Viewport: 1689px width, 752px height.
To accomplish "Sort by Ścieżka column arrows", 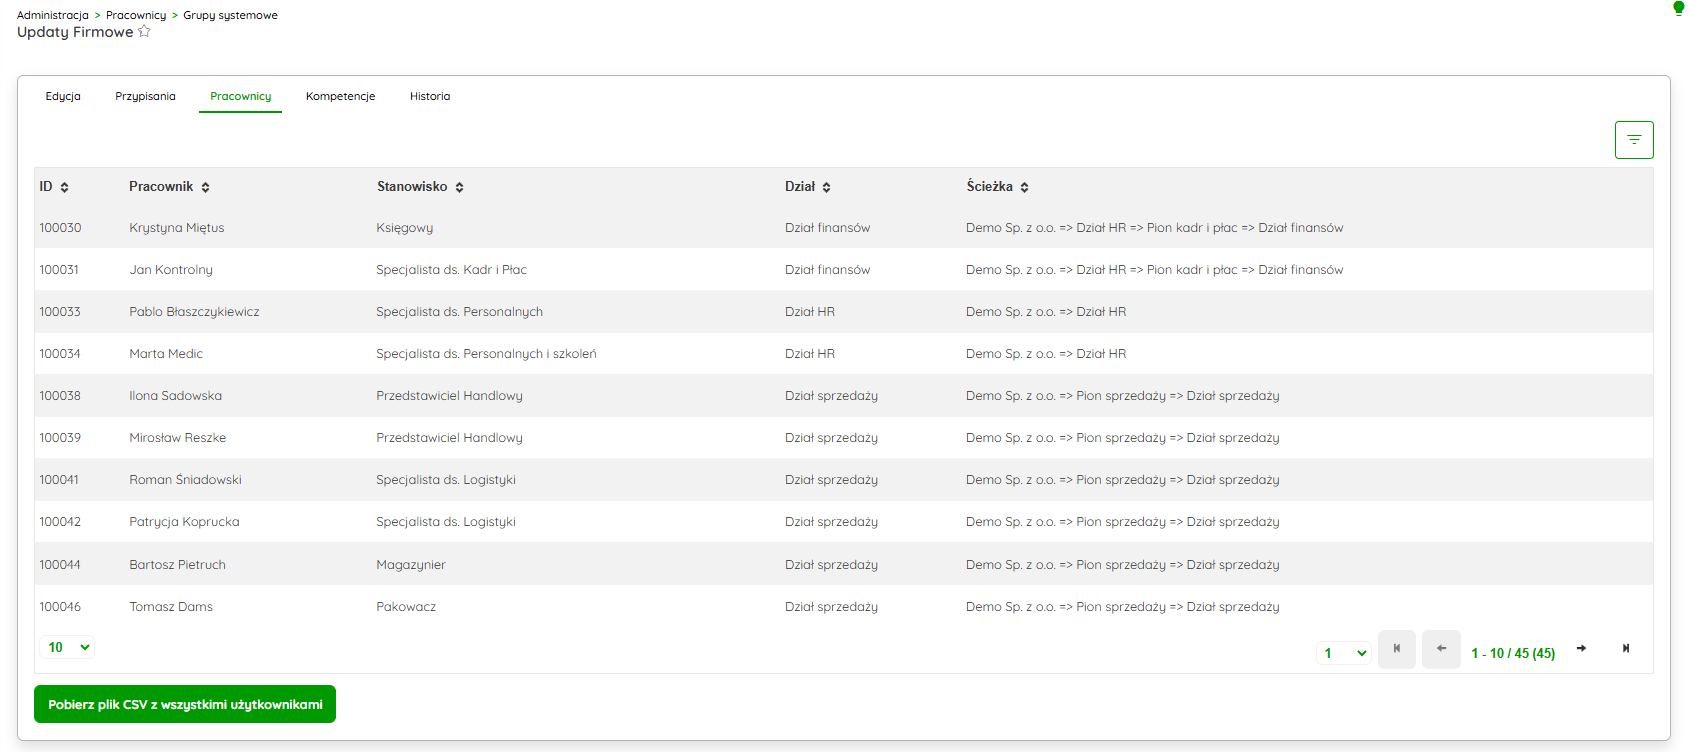I will (1024, 187).
